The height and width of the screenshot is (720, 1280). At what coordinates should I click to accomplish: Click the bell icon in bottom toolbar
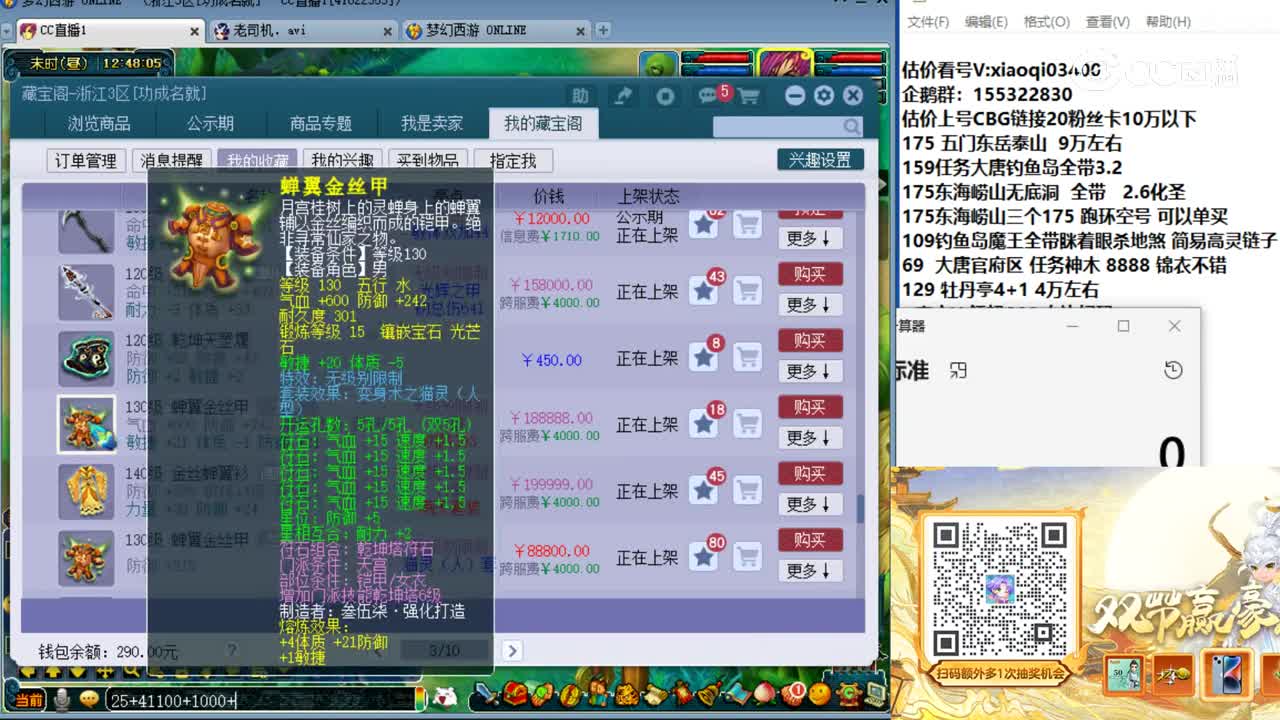708,692
